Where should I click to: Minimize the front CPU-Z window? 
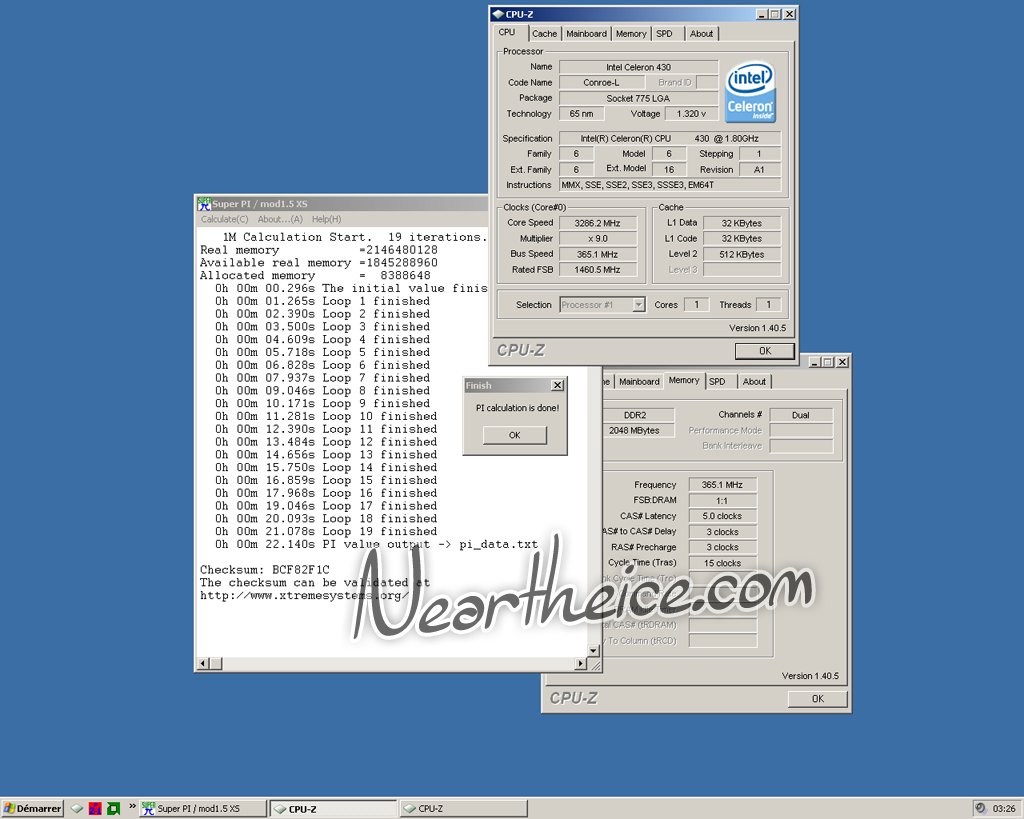click(x=762, y=14)
